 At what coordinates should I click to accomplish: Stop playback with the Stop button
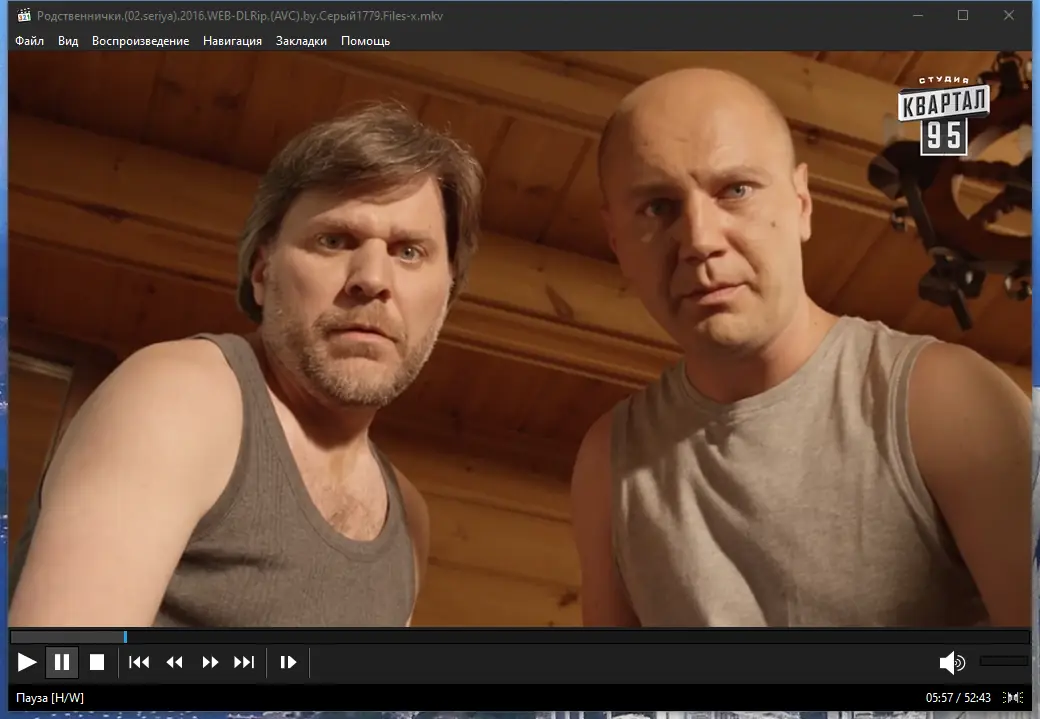point(97,662)
